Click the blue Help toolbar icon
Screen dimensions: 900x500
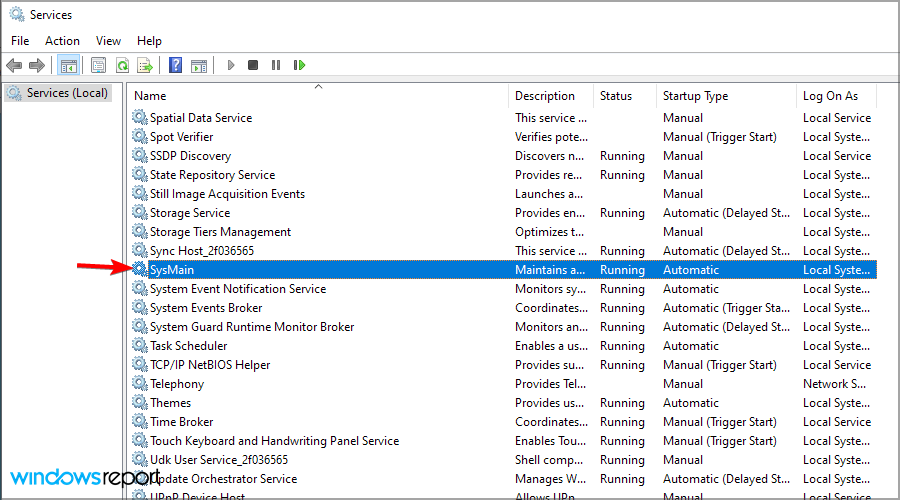pyautogui.click(x=175, y=65)
